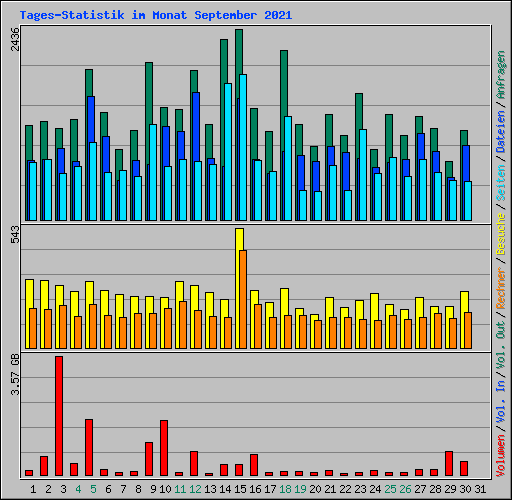Click the cyan pages bar for day 23
This screenshot has width=512, height=500.
[x=363, y=175]
